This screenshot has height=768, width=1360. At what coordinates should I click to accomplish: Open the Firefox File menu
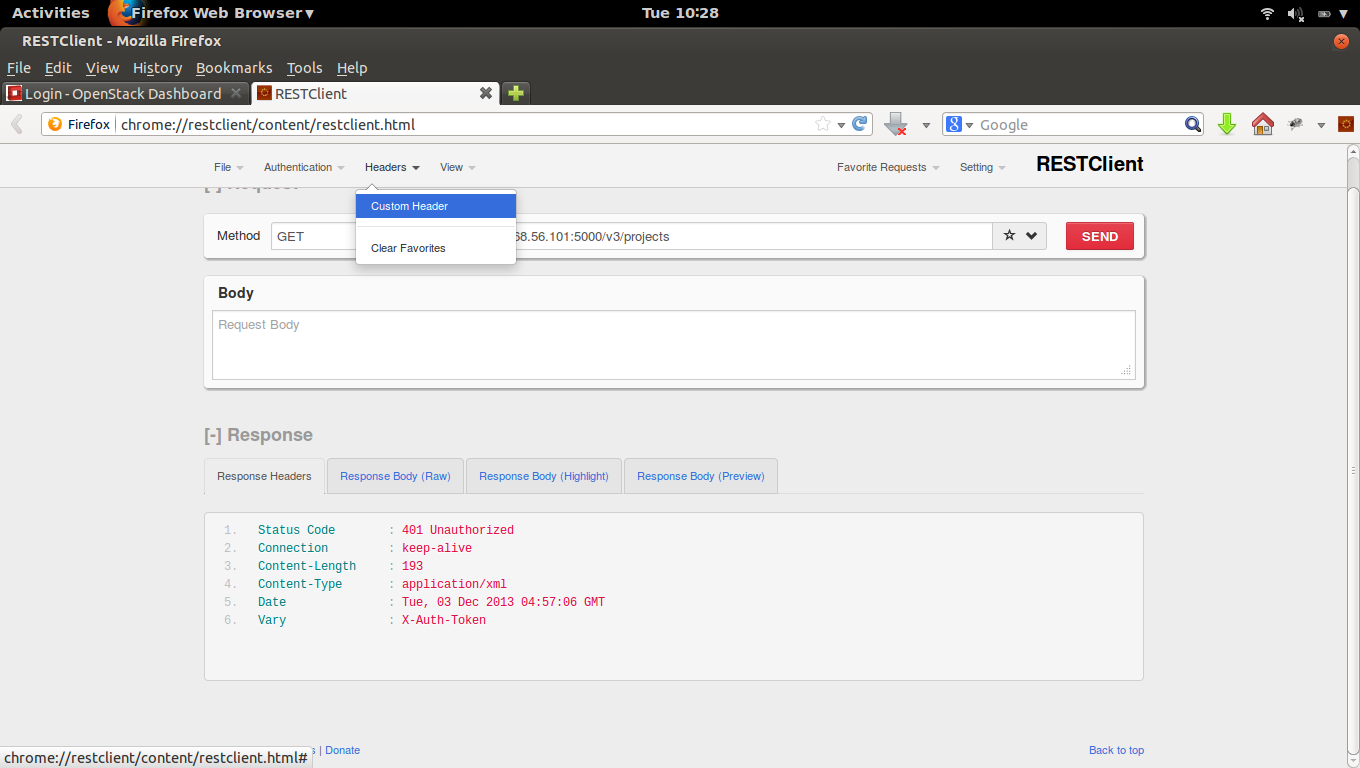tap(19, 68)
